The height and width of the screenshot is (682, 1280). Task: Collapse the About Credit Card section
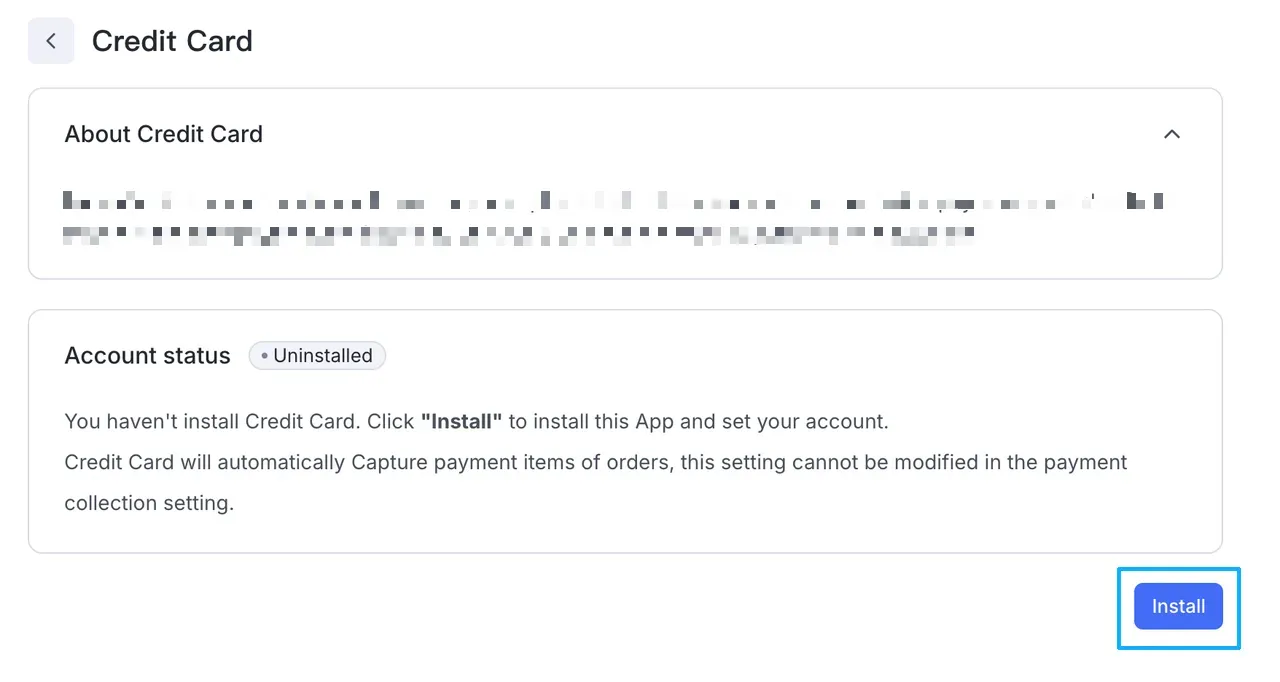tap(1172, 134)
